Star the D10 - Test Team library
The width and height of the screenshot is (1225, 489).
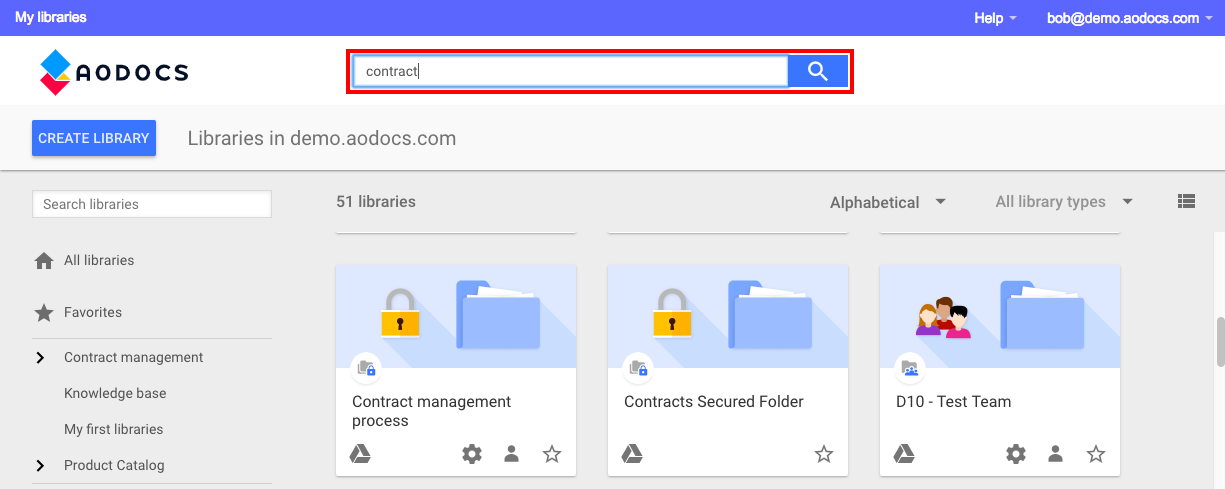pos(1096,454)
